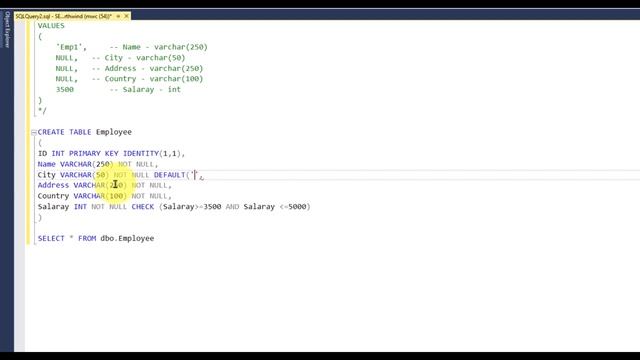Click the CREATE TABLE keywords
The width and height of the screenshot is (640, 360).
(x=64, y=132)
